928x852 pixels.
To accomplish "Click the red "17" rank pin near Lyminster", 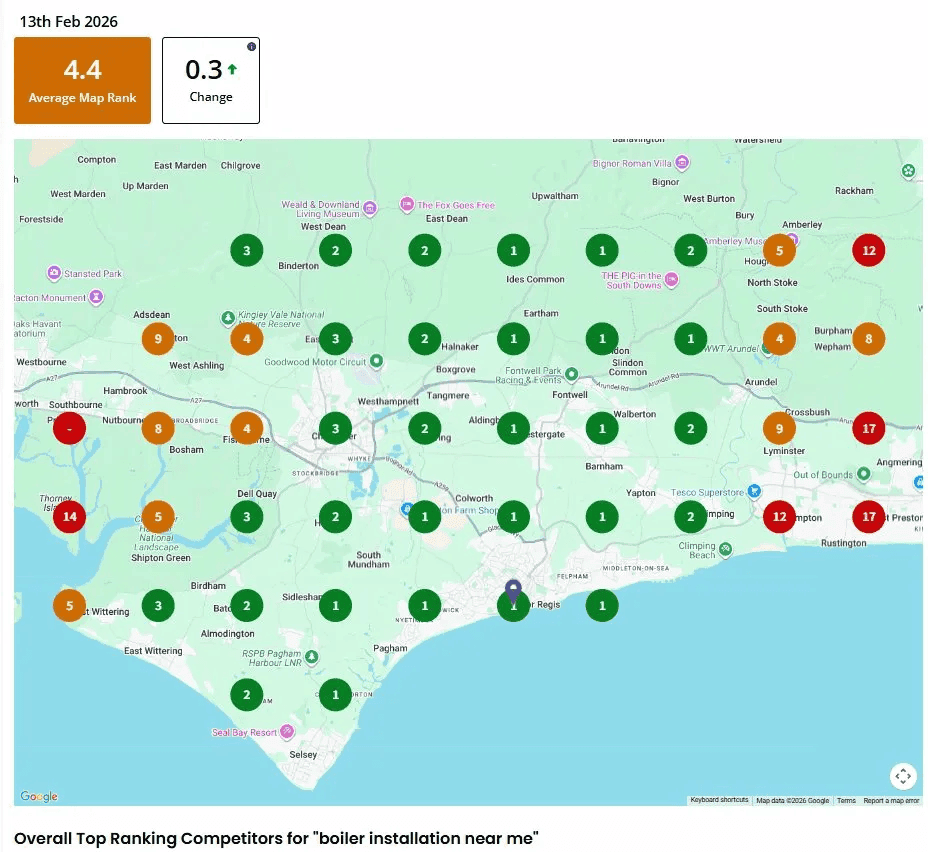I will click(x=868, y=428).
